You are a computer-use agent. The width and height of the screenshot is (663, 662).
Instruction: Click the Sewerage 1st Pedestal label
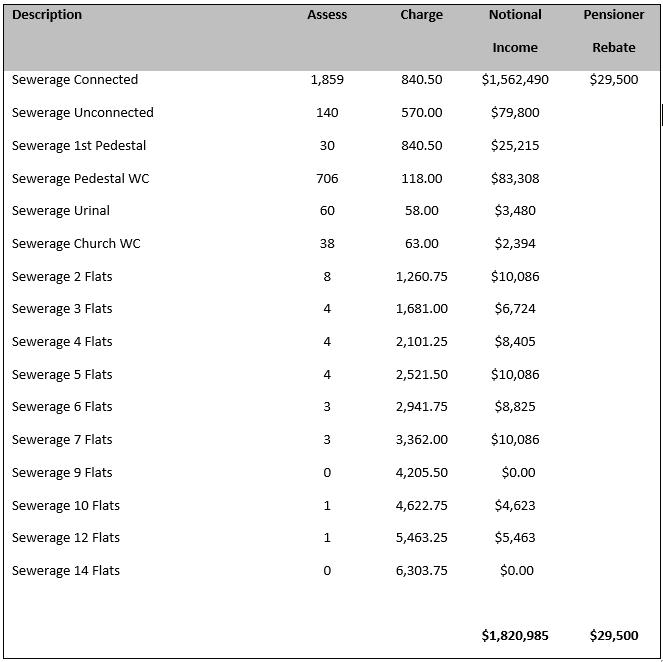[79, 146]
